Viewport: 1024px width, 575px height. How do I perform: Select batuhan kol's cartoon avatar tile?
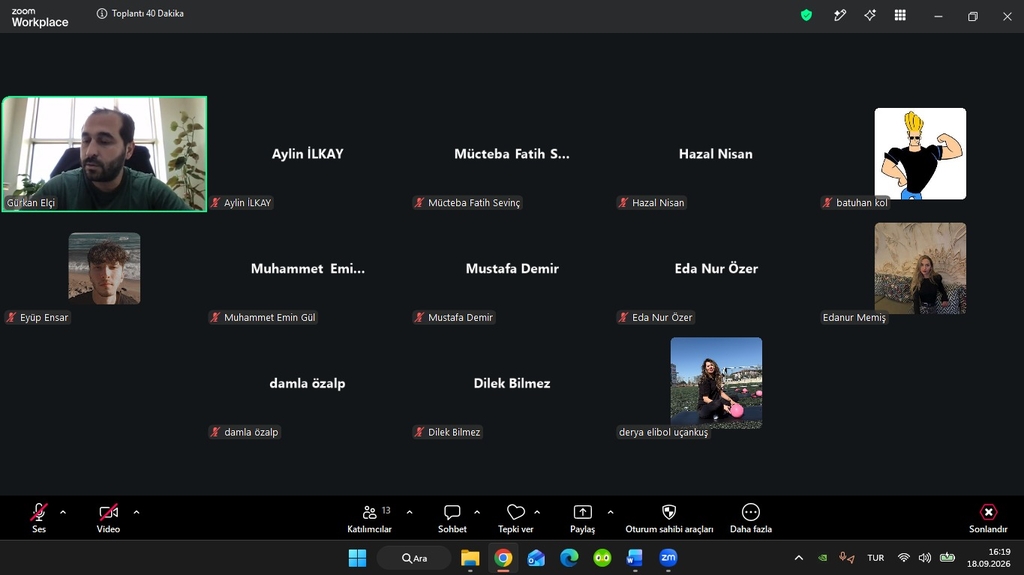pyautogui.click(x=920, y=154)
